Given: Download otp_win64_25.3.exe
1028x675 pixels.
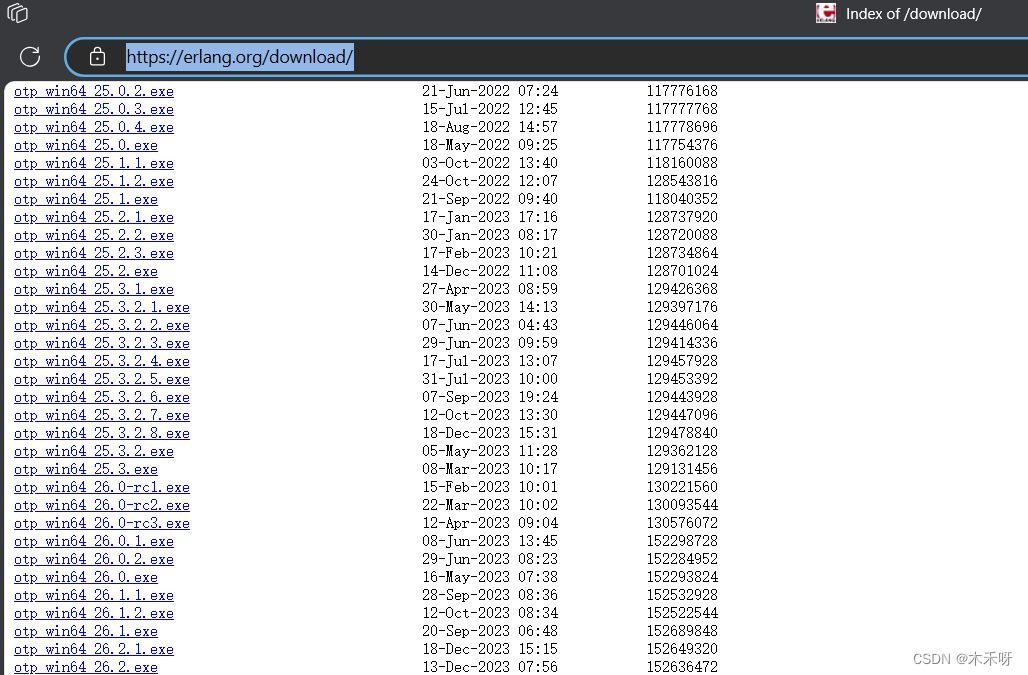Looking at the screenshot, I should pyautogui.click(x=86, y=469).
